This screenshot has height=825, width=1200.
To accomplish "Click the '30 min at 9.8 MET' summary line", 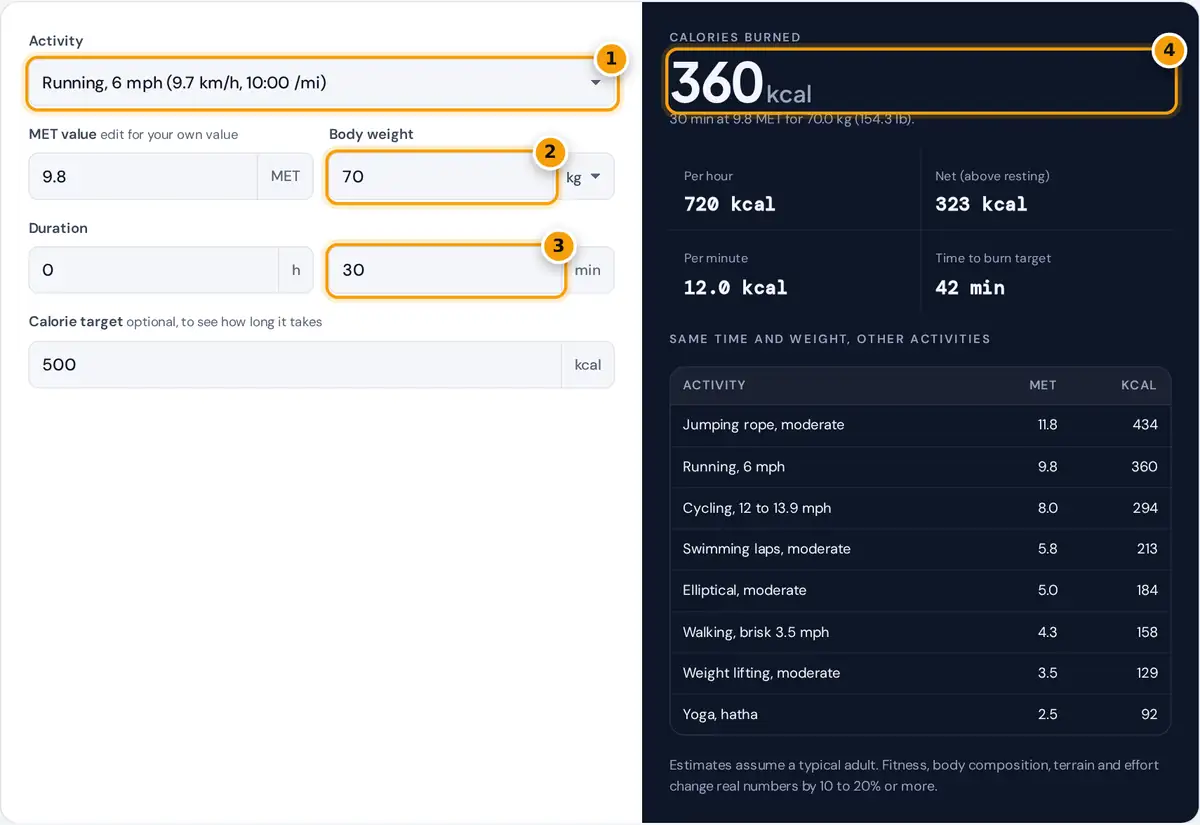I will point(792,120).
